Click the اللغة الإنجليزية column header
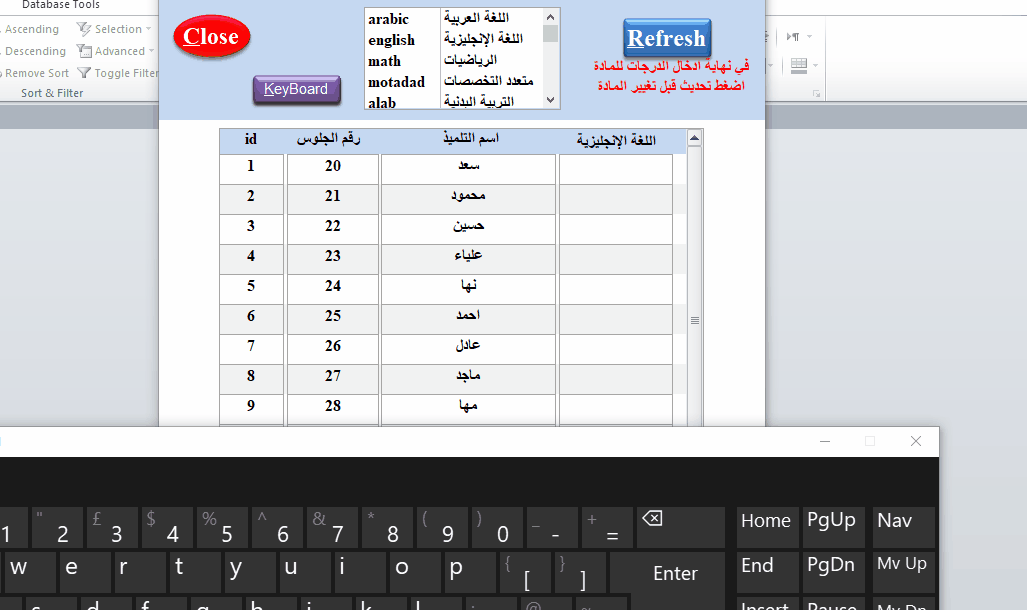Image resolution: width=1027 pixels, height=610 pixels. [616, 140]
